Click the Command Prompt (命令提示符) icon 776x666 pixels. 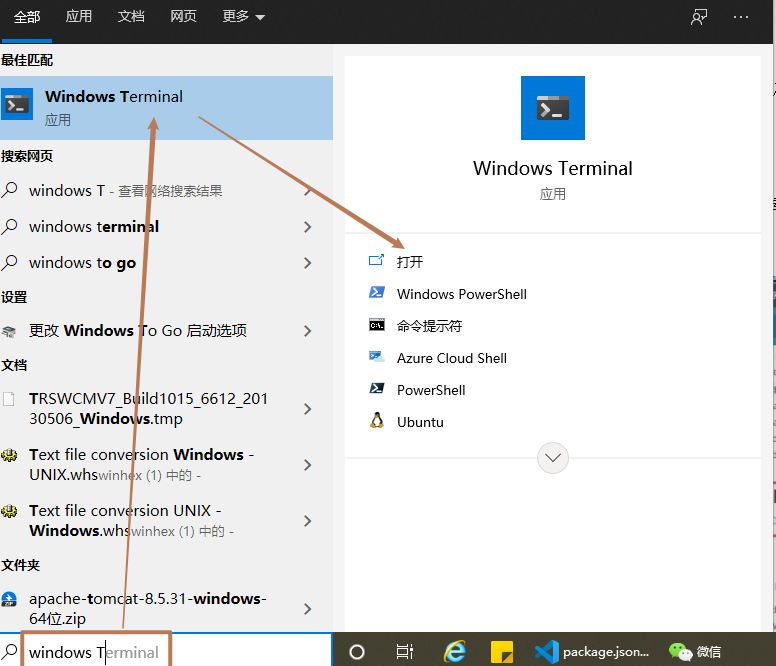click(377, 325)
